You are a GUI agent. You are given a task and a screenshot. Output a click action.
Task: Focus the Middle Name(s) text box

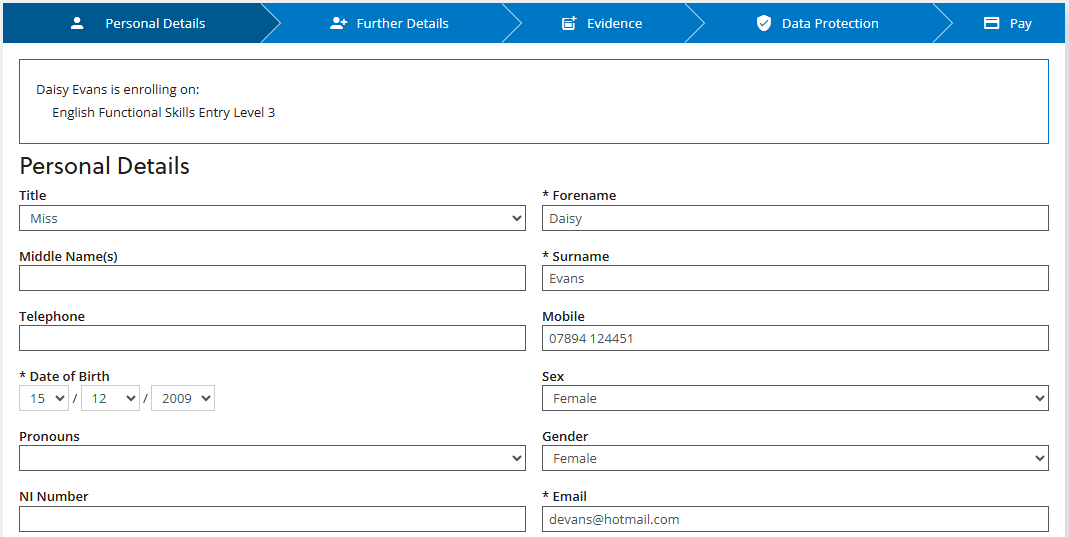pyautogui.click(x=272, y=278)
